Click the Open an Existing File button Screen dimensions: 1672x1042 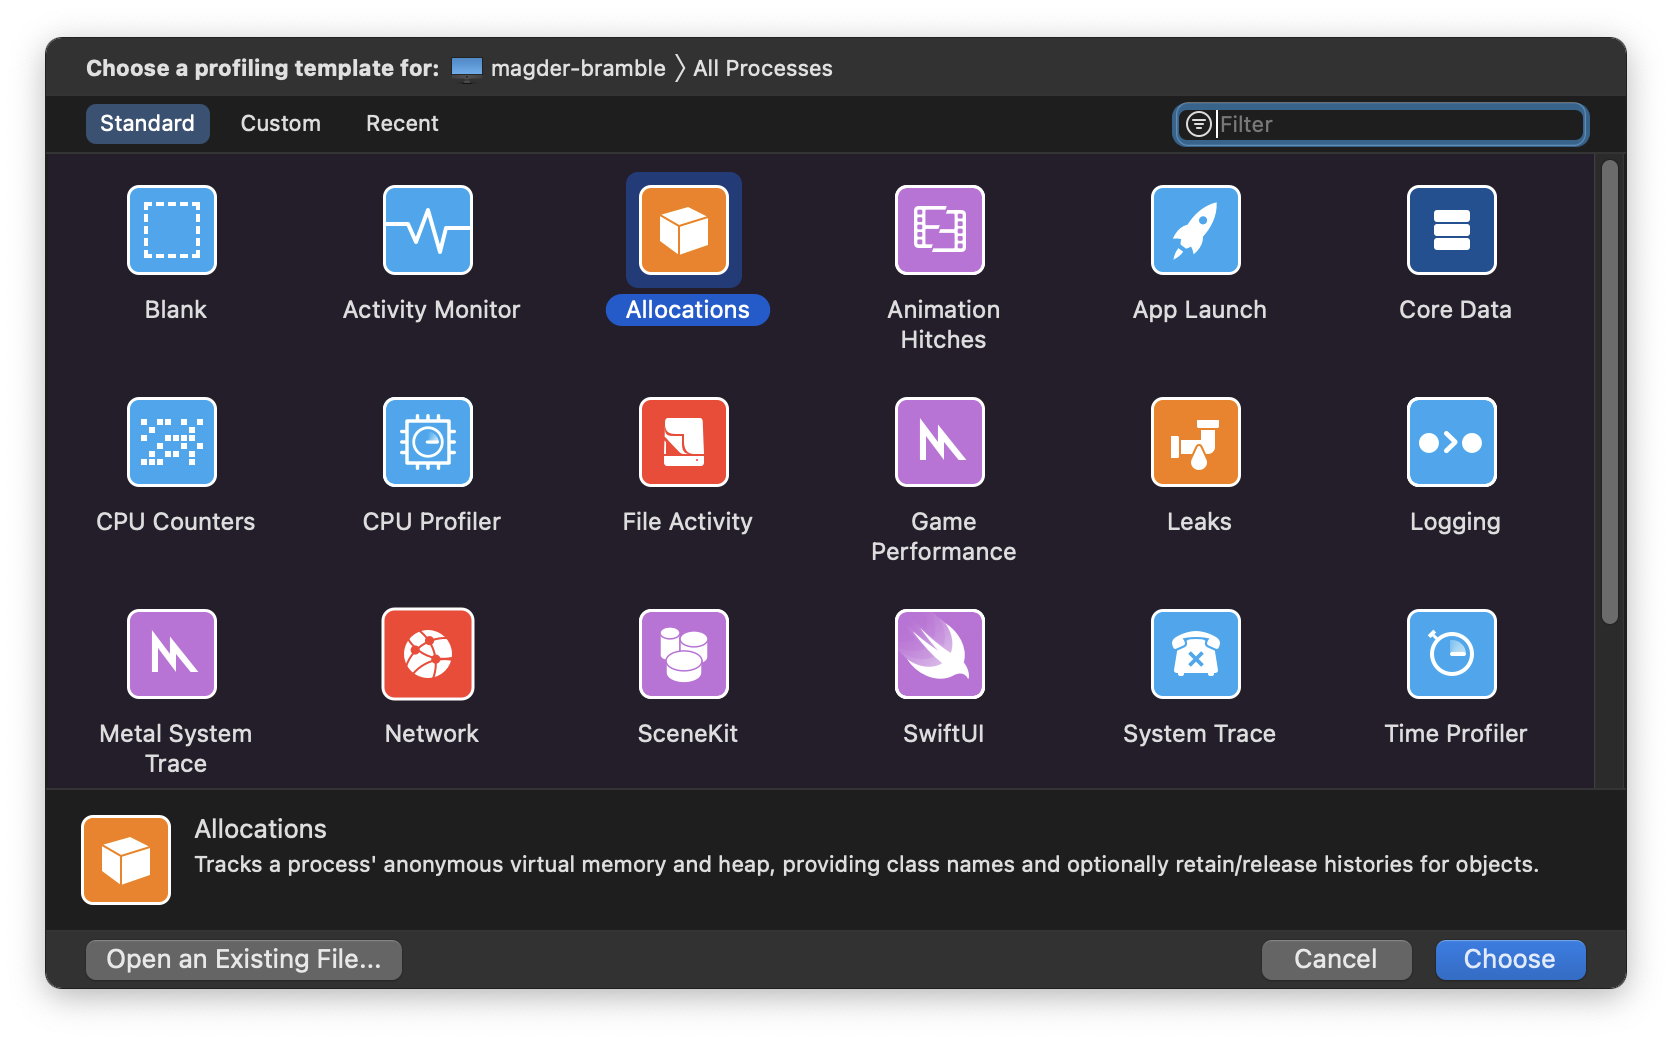(244, 959)
